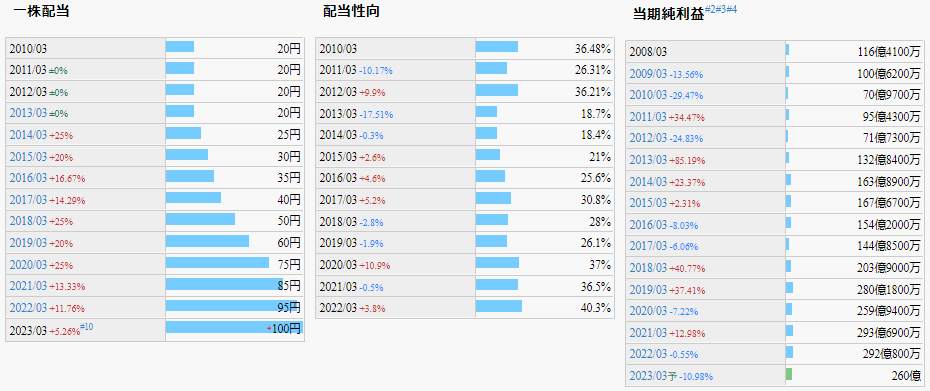Select the 一株配当 section heading
The width and height of the screenshot is (930, 391).
[x=41, y=11]
